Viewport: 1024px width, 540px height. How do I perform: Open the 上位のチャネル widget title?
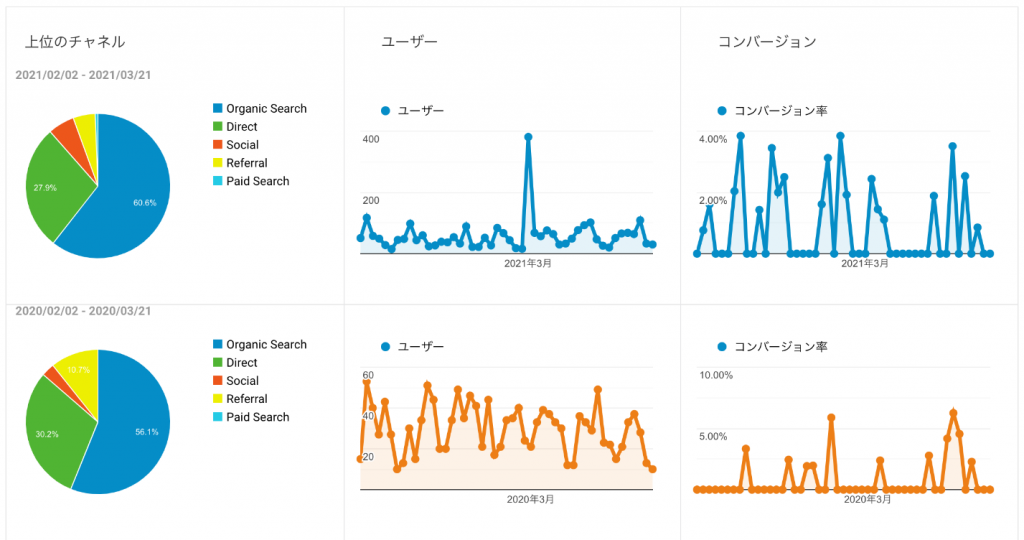coord(75,42)
